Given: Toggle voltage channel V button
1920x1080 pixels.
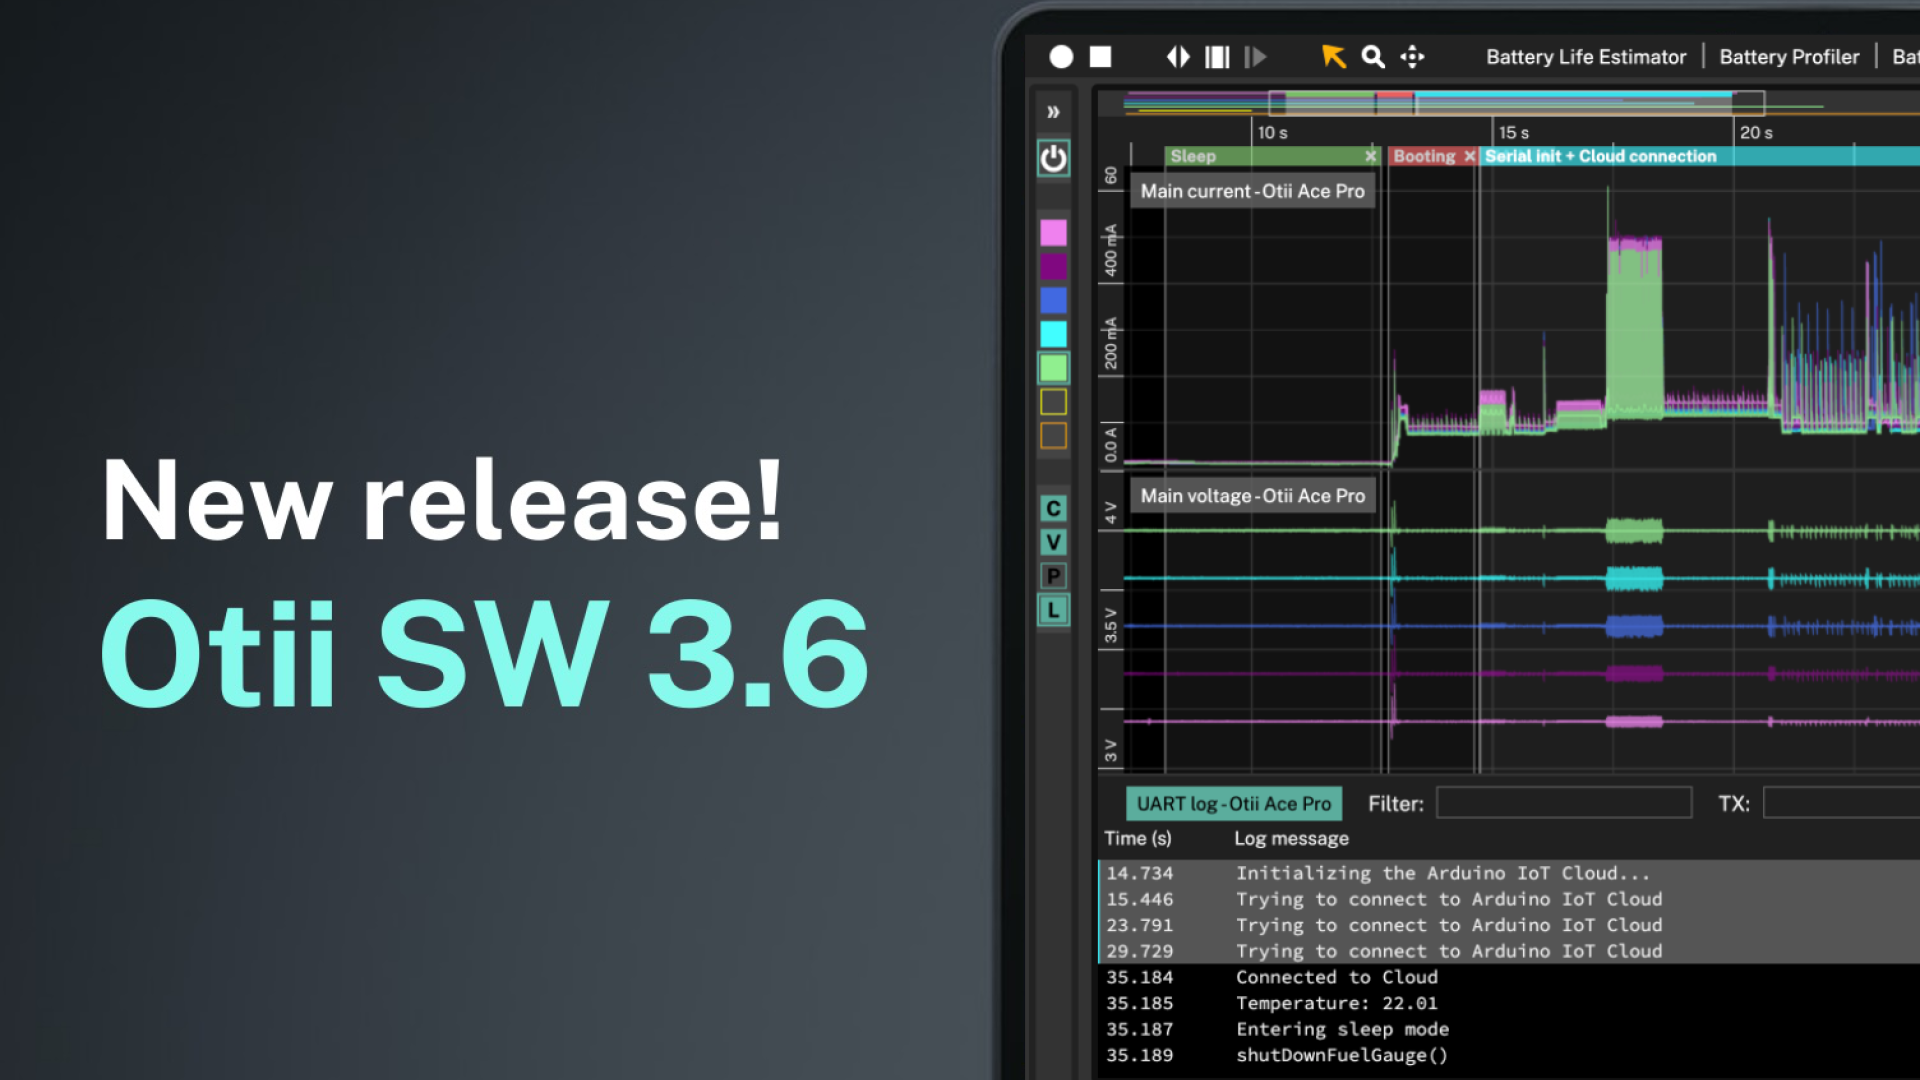Looking at the screenshot, I should 1053,542.
